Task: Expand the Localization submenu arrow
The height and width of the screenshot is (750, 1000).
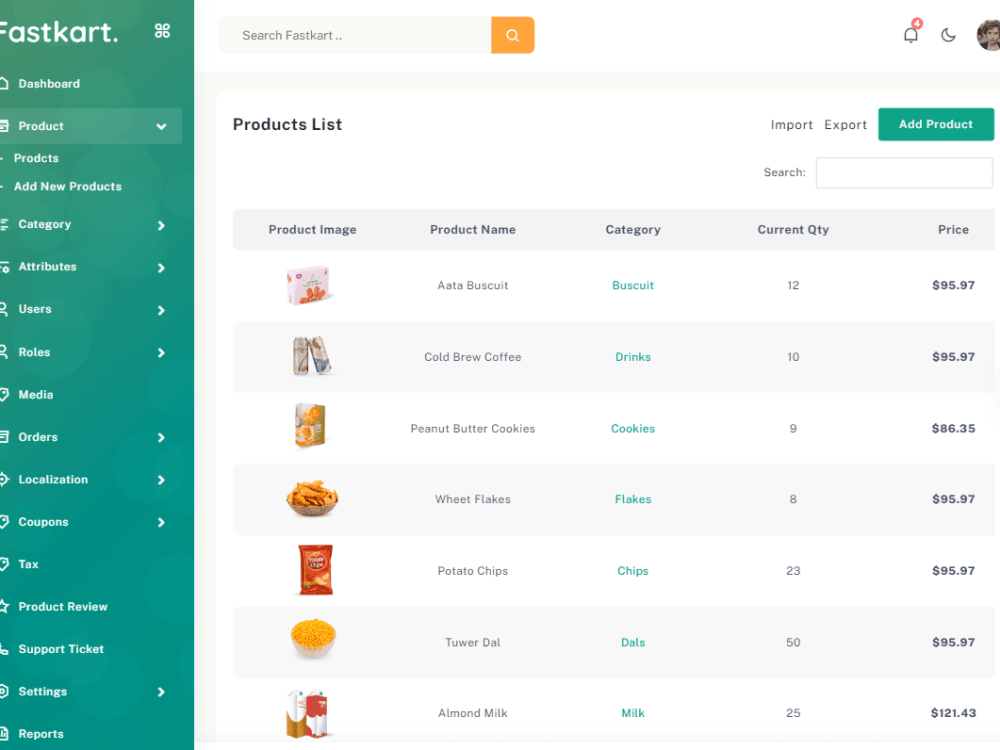Action: tap(161, 480)
